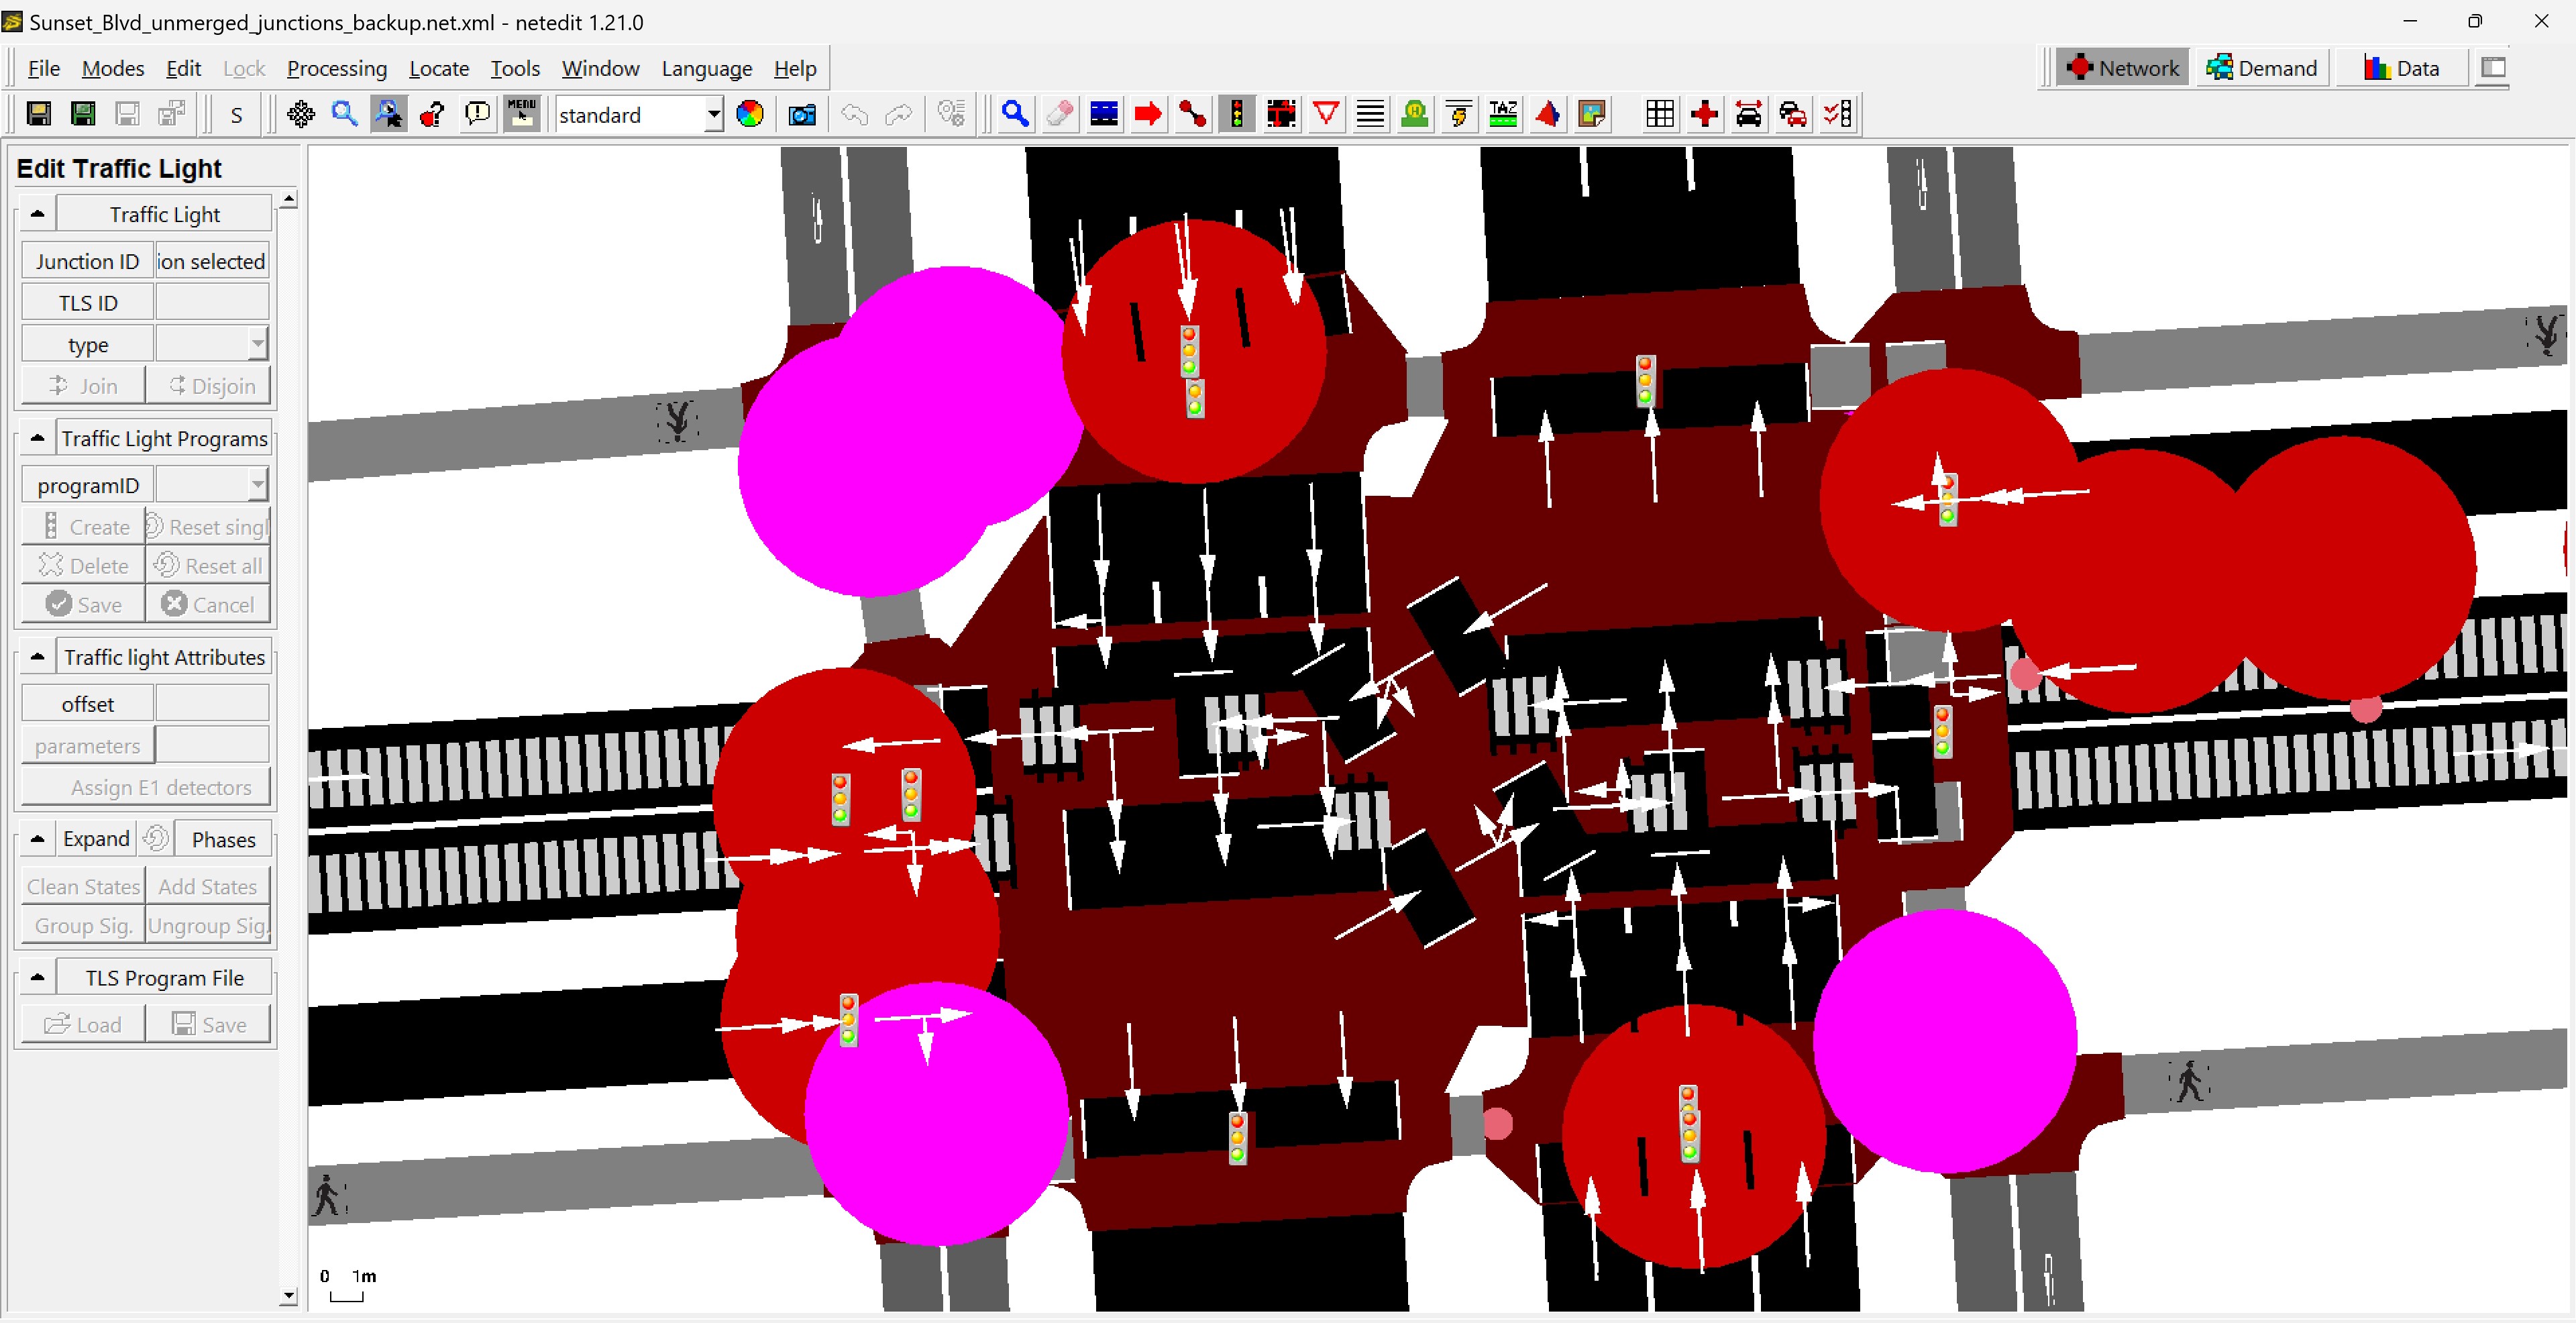Select the TAZ mode icon

tap(1503, 114)
